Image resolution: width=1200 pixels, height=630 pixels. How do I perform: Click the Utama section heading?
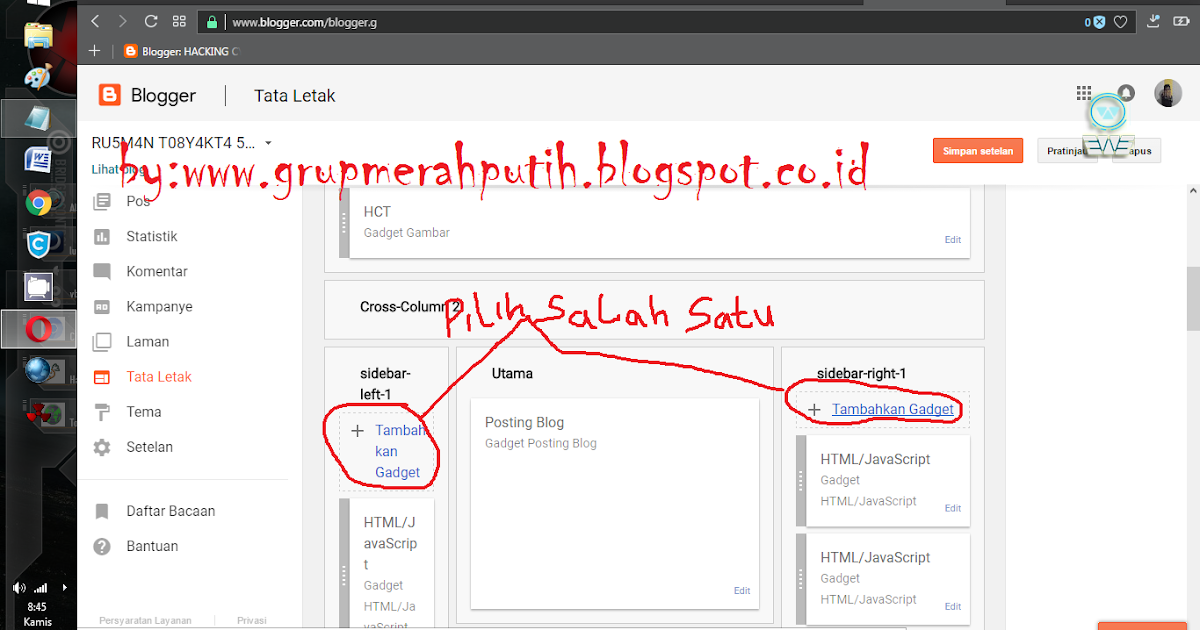tap(512, 373)
